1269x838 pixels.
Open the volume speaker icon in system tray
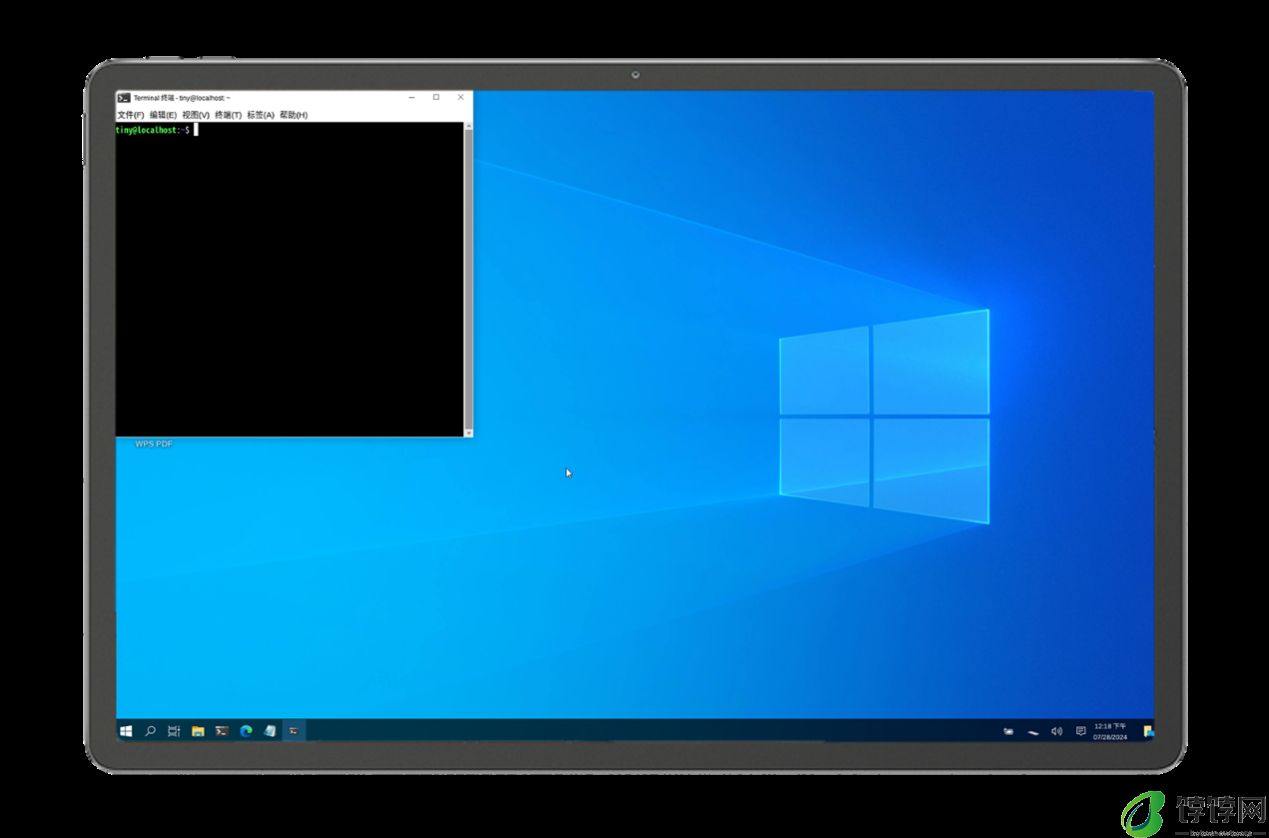coord(1057,731)
